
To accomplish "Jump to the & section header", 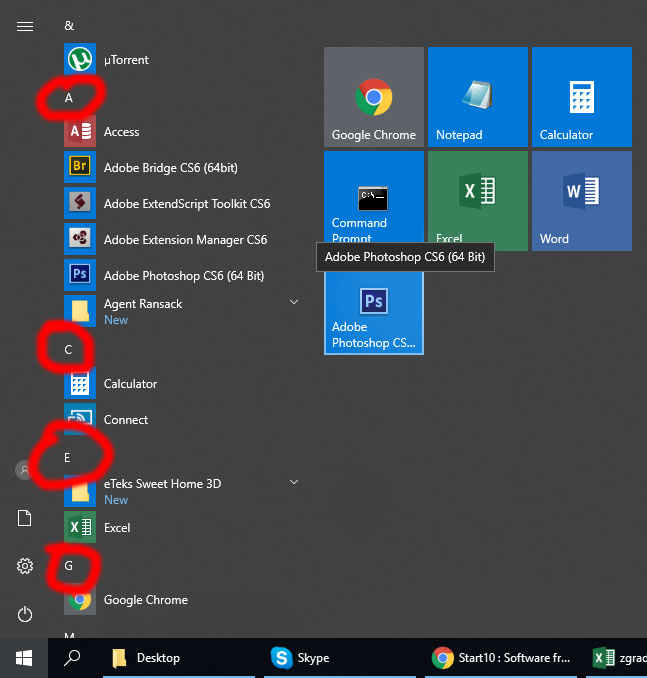I will coord(69,26).
